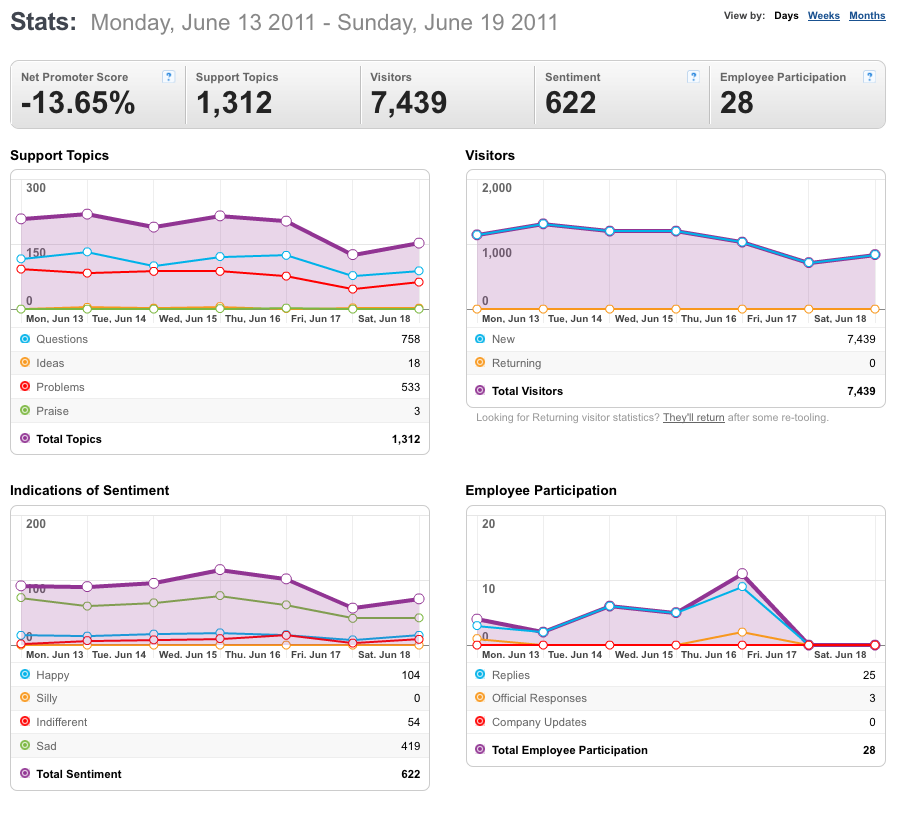Click the purple Total Visitors legend marker
The height and width of the screenshot is (821, 920).
(480, 390)
